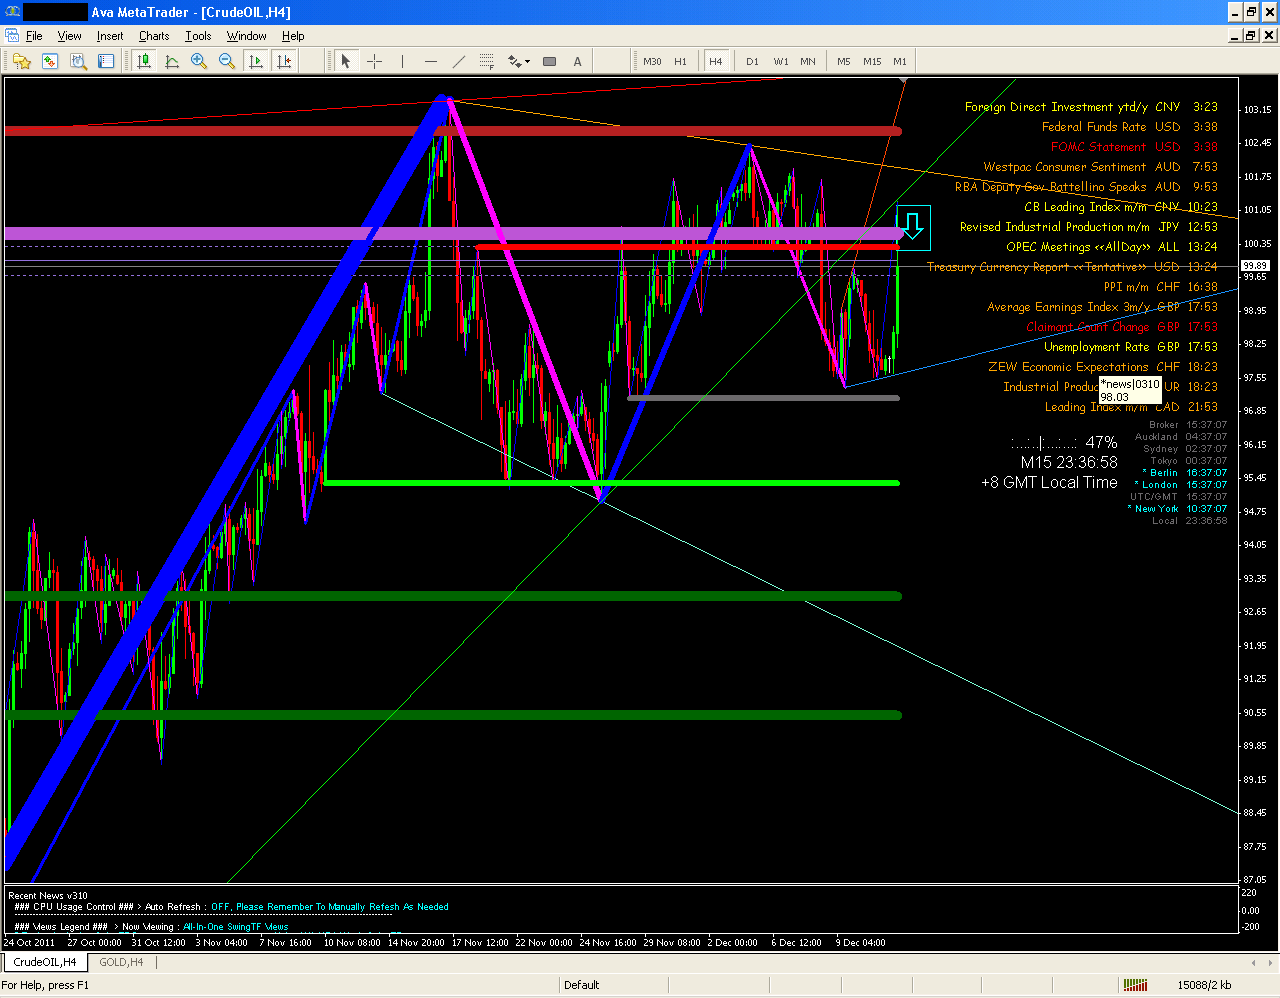Viewport: 1280px width, 998px height.
Task: Click the Refresh reminder link text
Action: click(330, 907)
